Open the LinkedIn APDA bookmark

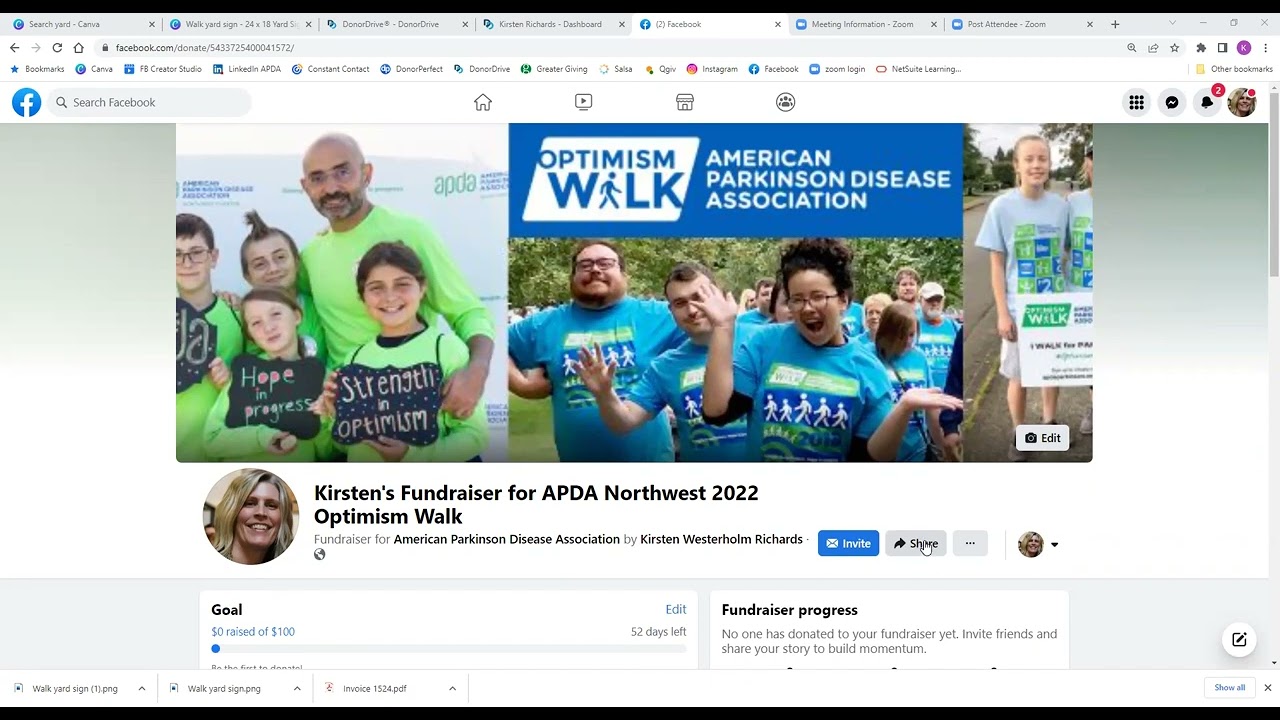[247, 69]
